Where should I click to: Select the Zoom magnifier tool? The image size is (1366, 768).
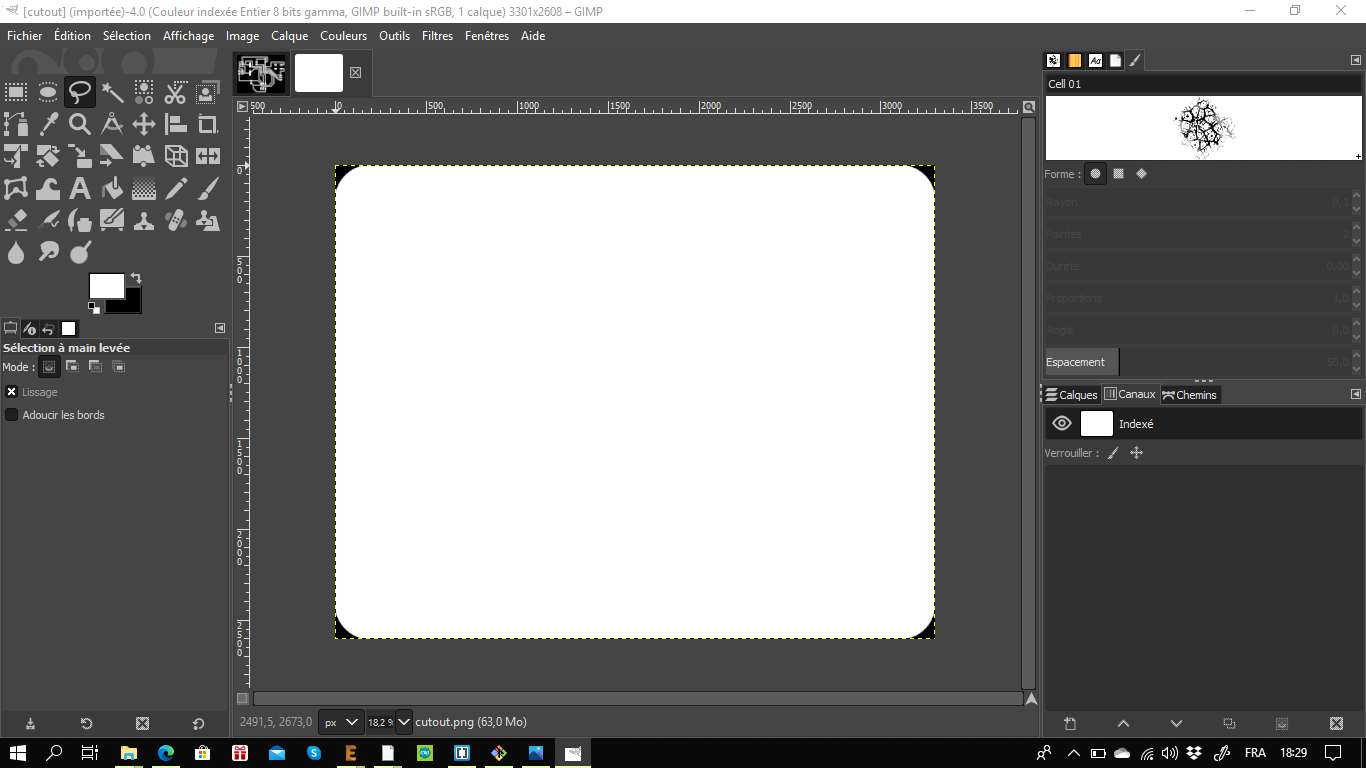(x=80, y=125)
